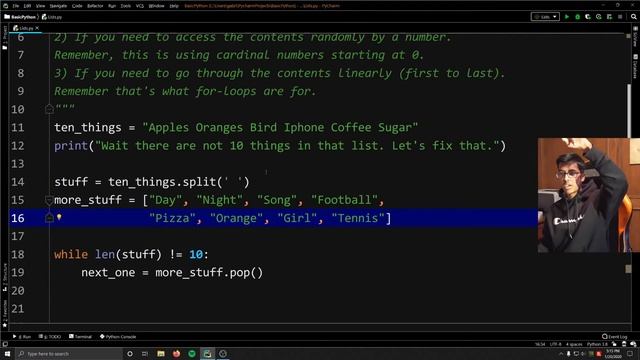Image resolution: width=640 pixels, height=360 pixels.
Task: Open Task View on the taskbar
Action: click(x=145, y=354)
